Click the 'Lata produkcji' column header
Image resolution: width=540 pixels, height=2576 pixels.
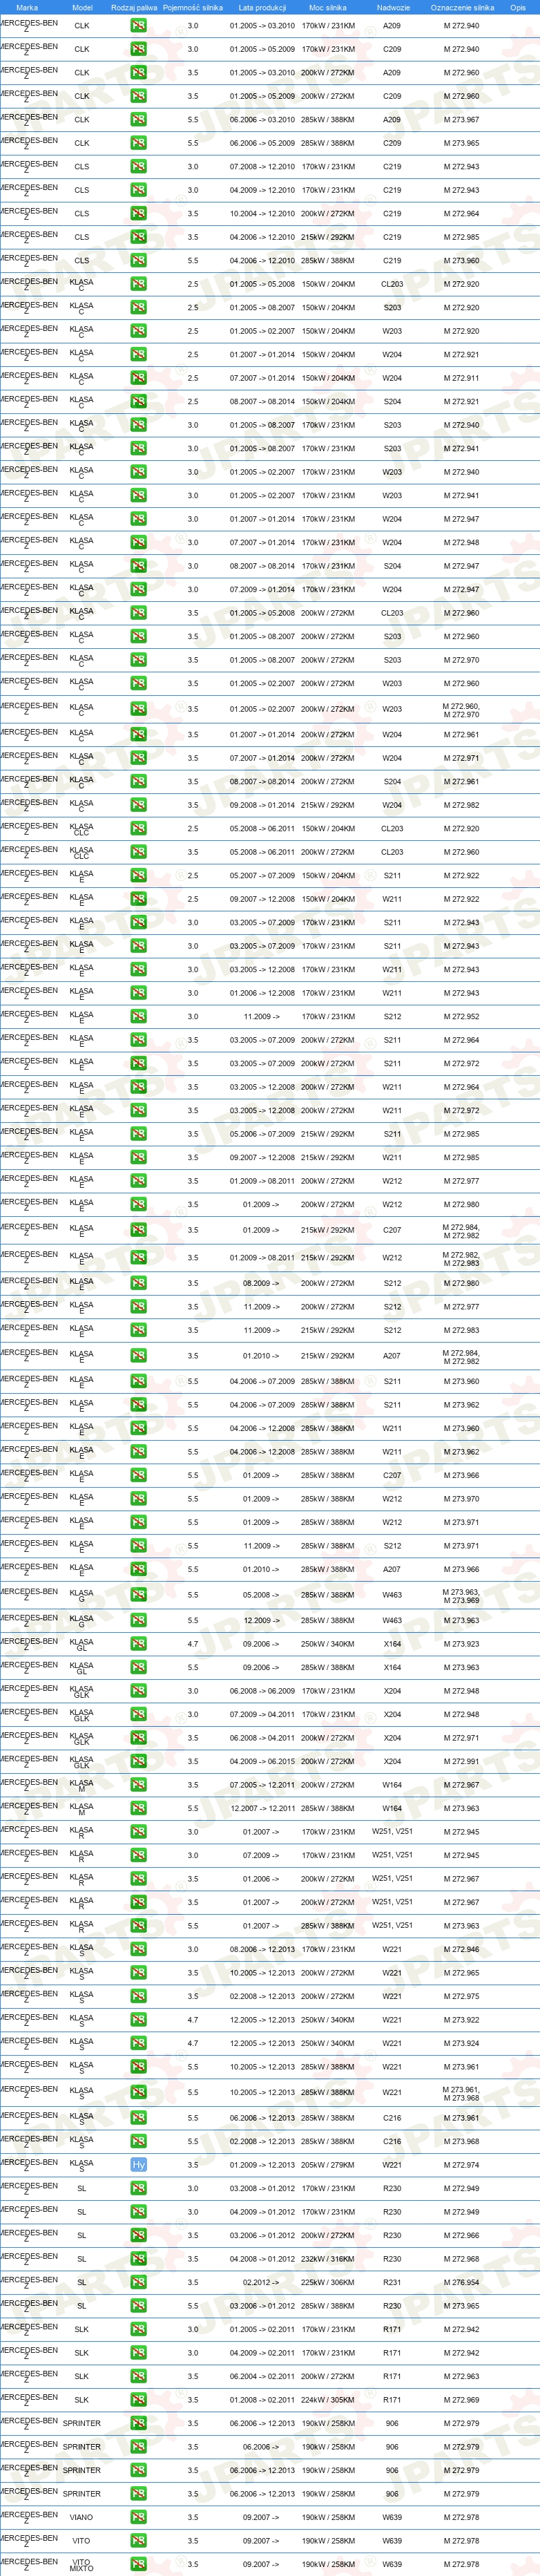262,7
